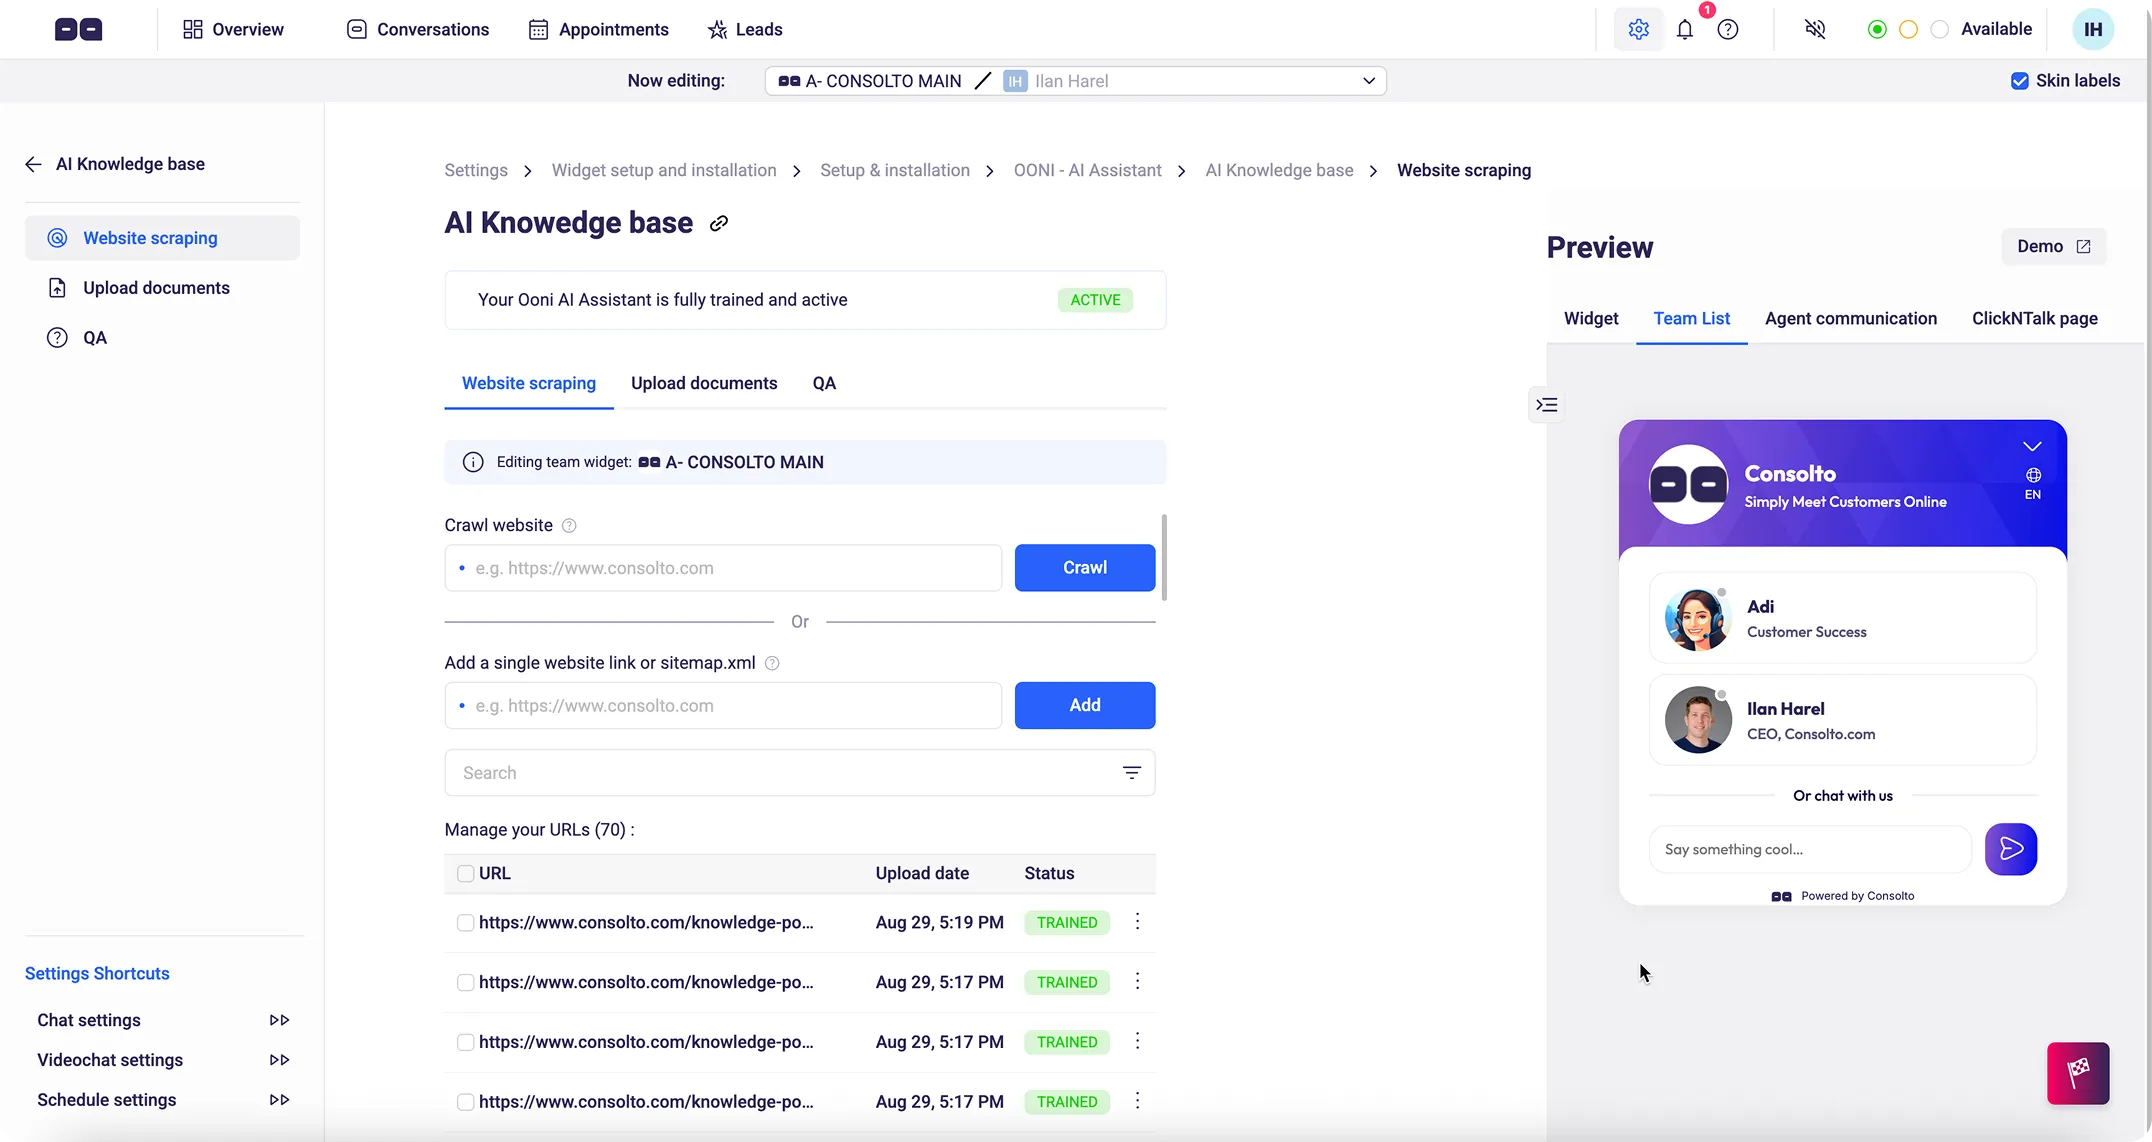The width and height of the screenshot is (2152, 1142).
Task: Check the select-all URL header checkbox
Action: click(465, 873)
